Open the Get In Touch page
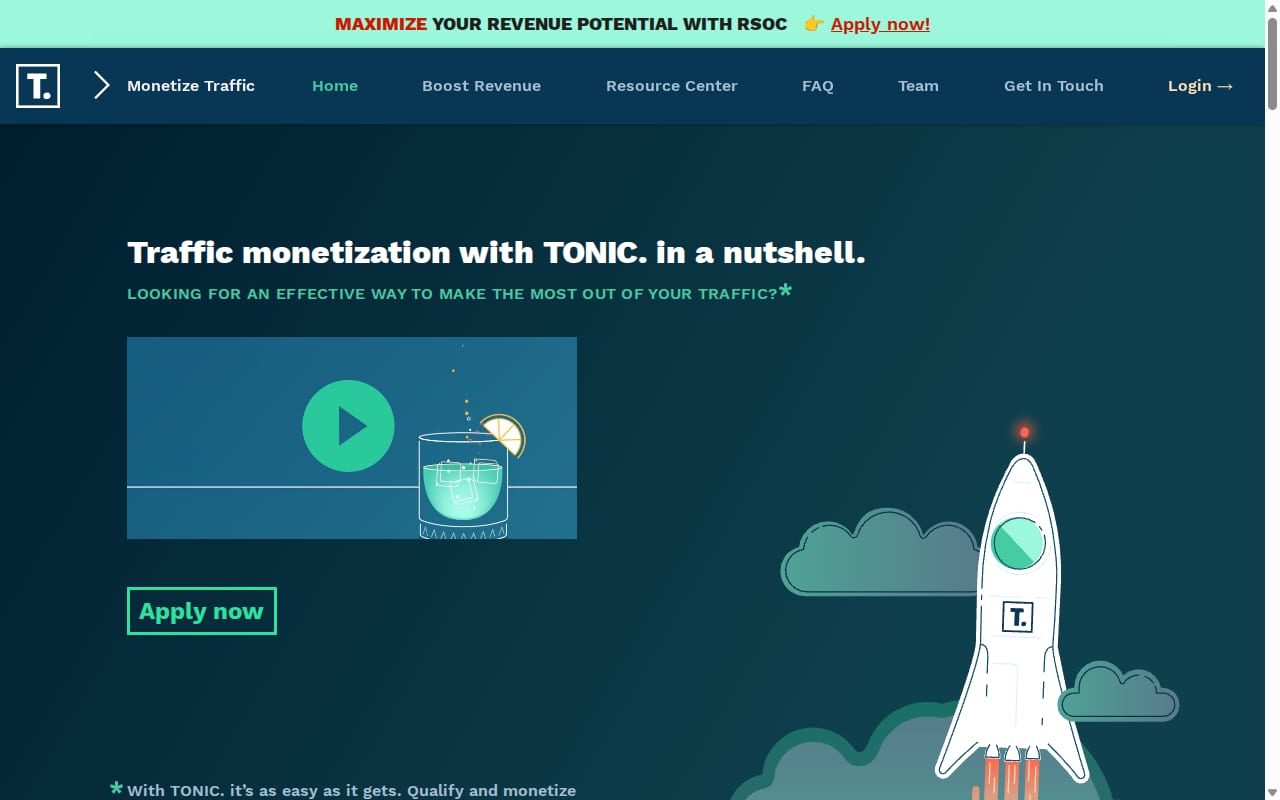 tap(1054, 86)
